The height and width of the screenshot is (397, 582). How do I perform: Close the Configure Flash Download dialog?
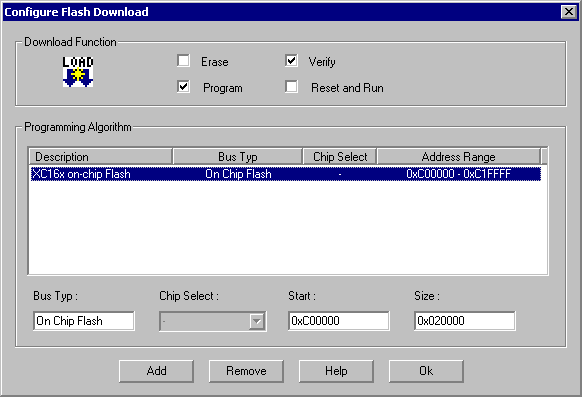click(x=569, y=12)
